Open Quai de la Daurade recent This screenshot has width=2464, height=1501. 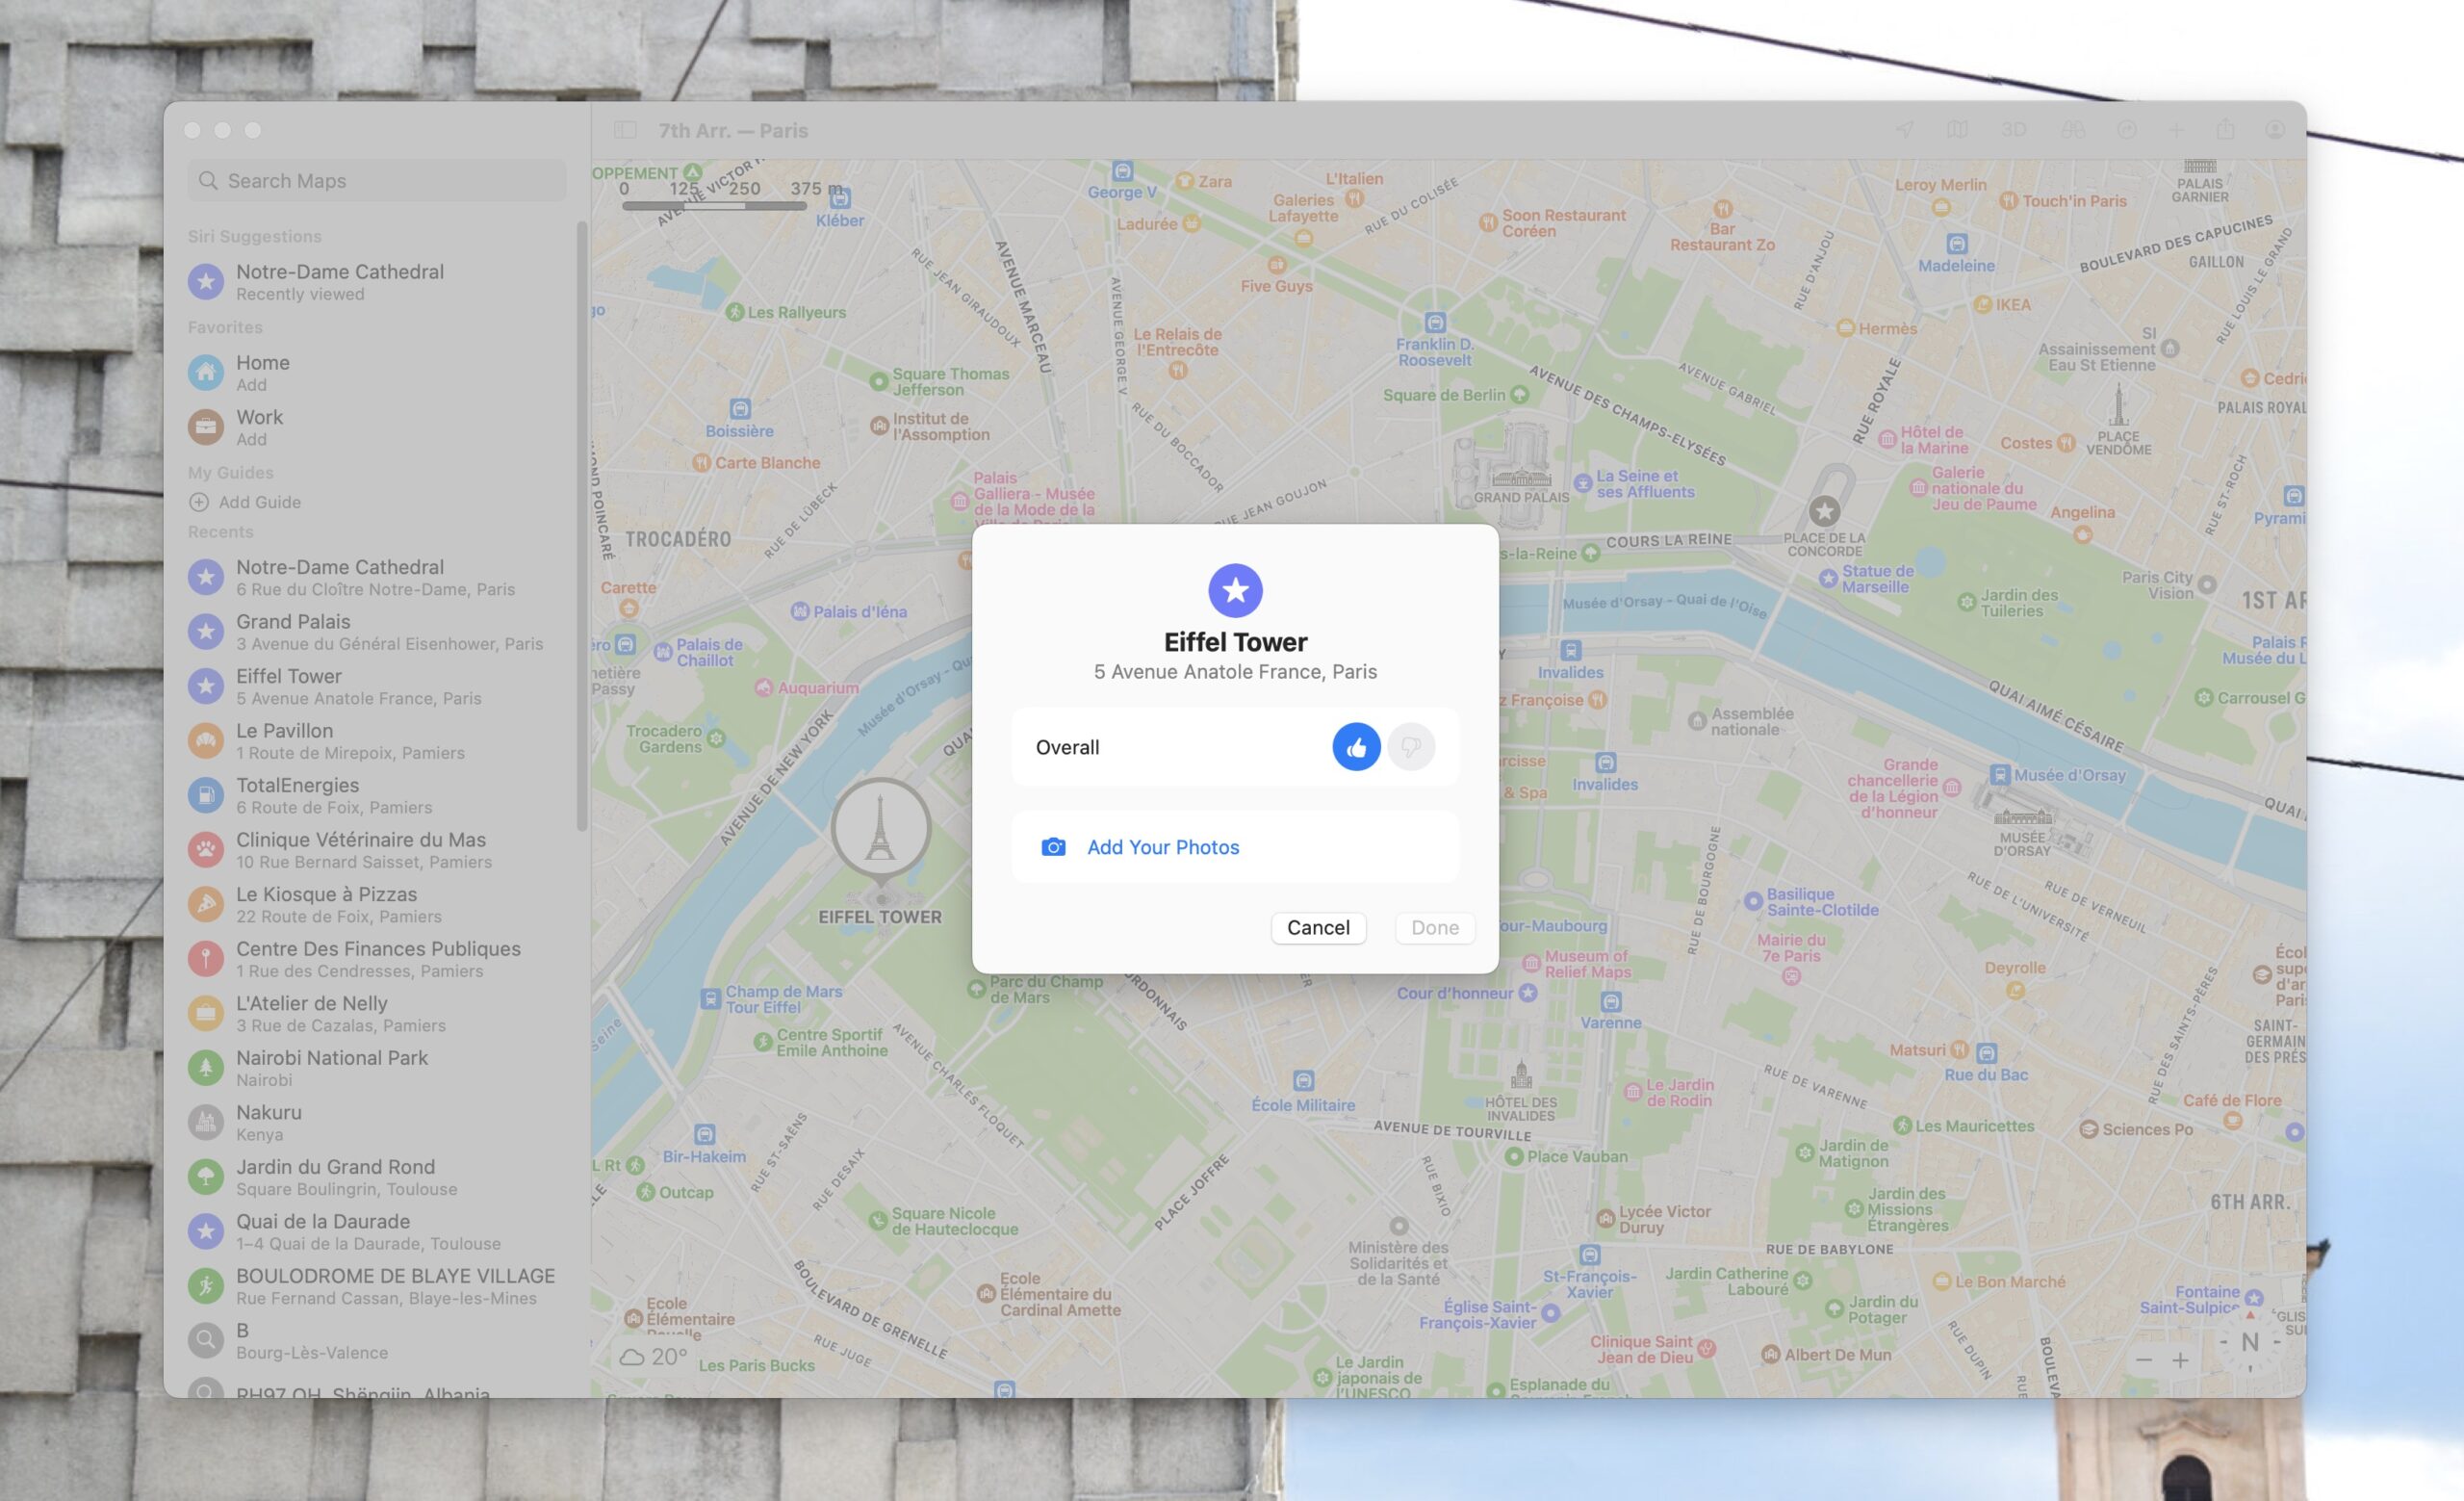377,1231
